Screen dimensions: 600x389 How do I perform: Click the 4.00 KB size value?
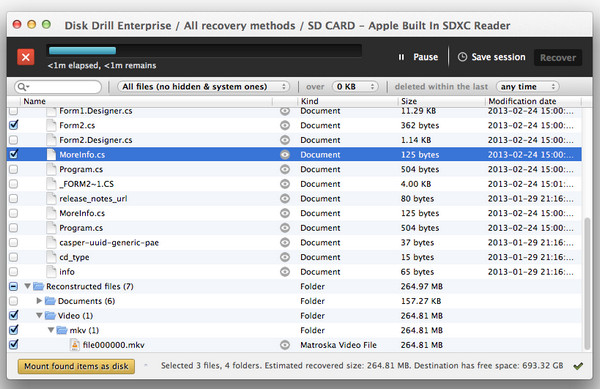[x=416, y=184]
